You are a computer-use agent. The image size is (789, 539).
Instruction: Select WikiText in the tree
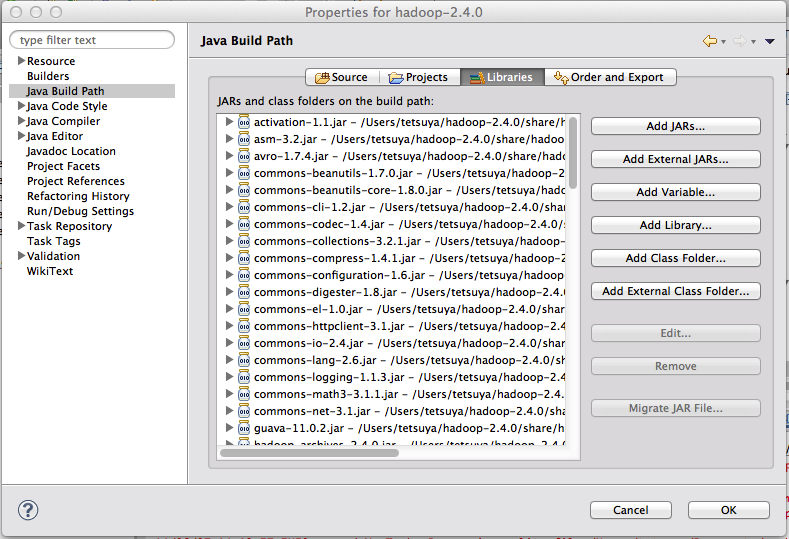pyautogui.click(x=50, y=271)
